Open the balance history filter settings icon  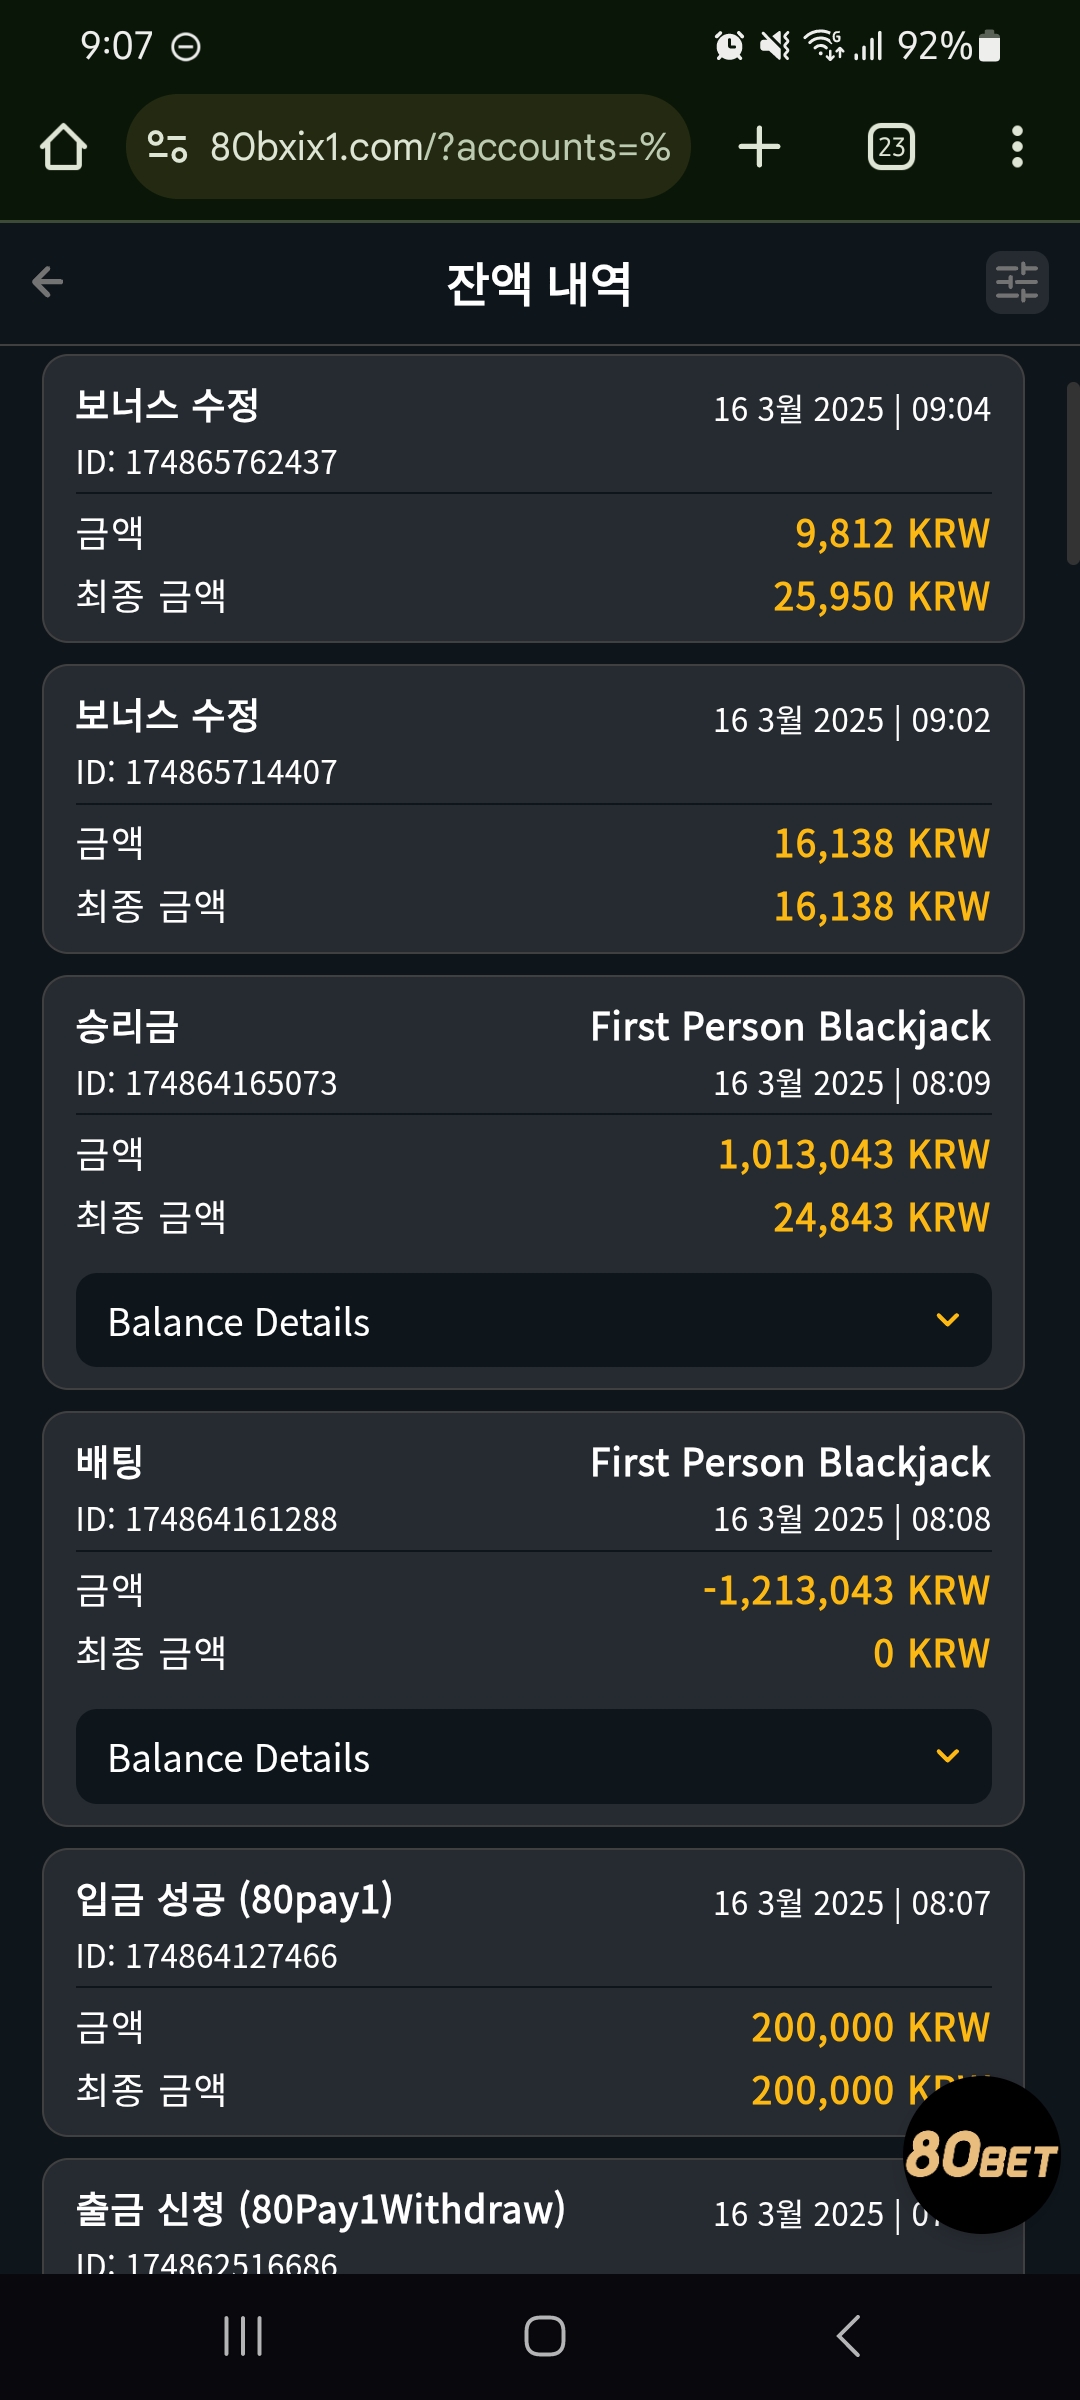pos(1017,282)
